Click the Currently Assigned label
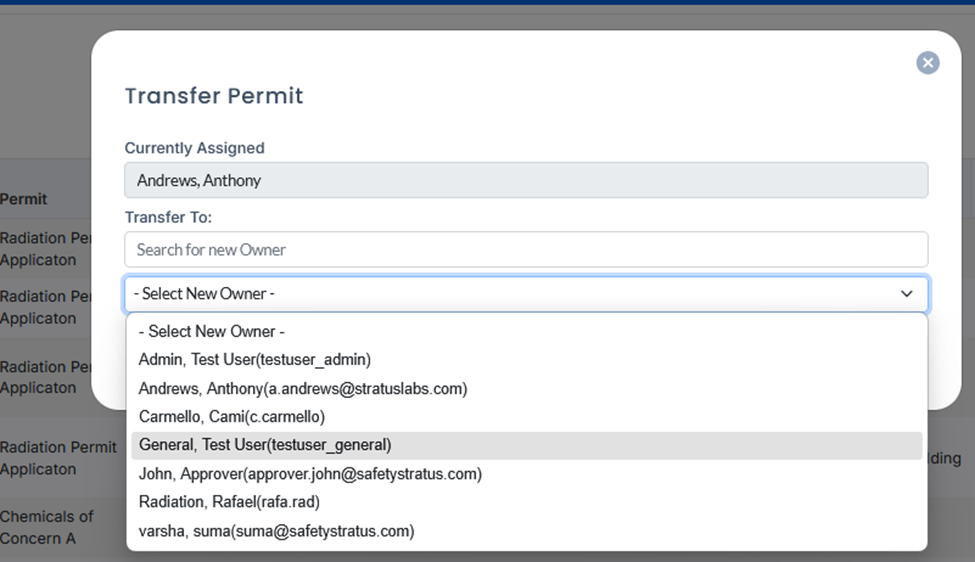Image resolution: width=975 pixels, height=562 pixels. (x=195, y=148)
